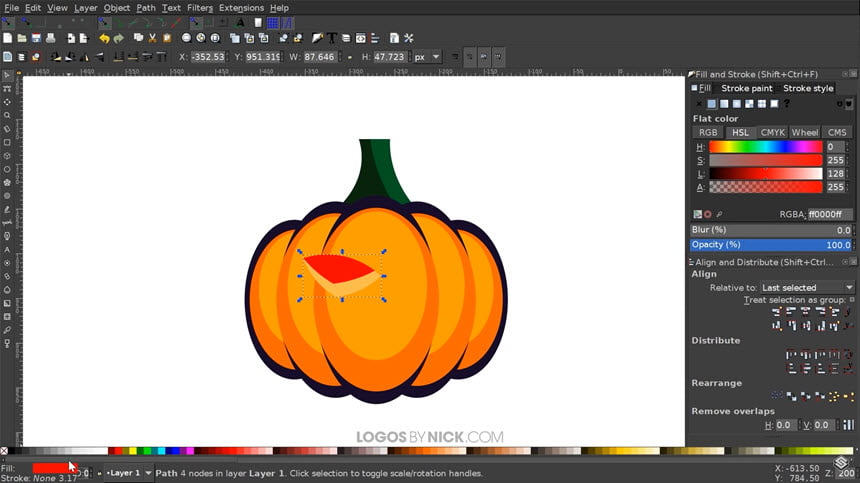Click the Print icon

pyautogui.click(x=50, y=38)
